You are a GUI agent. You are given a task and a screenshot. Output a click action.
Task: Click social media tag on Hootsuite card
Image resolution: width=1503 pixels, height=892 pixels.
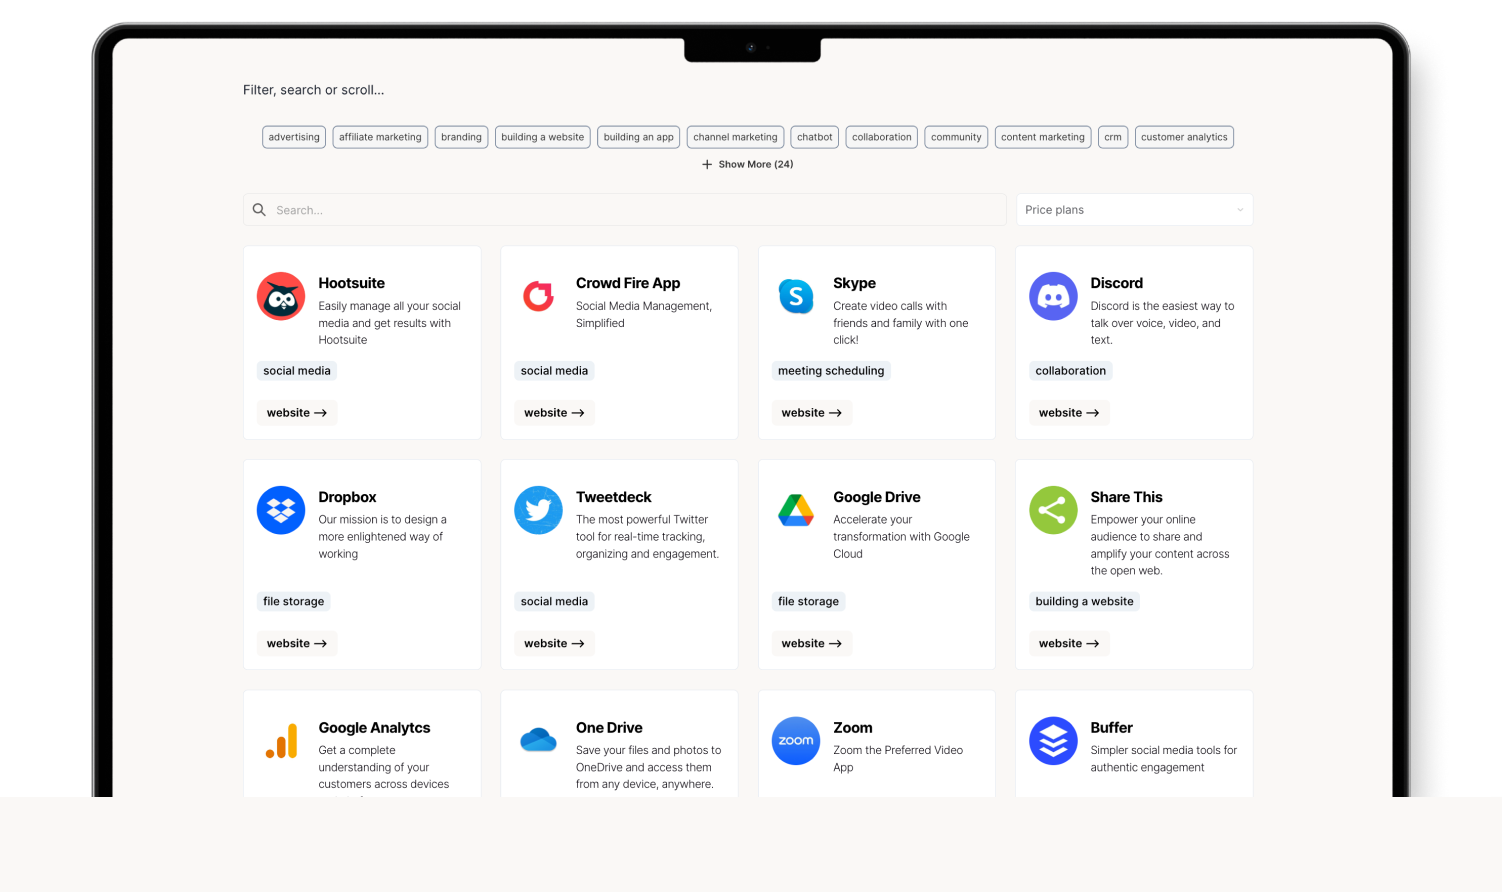click(297, 371)
